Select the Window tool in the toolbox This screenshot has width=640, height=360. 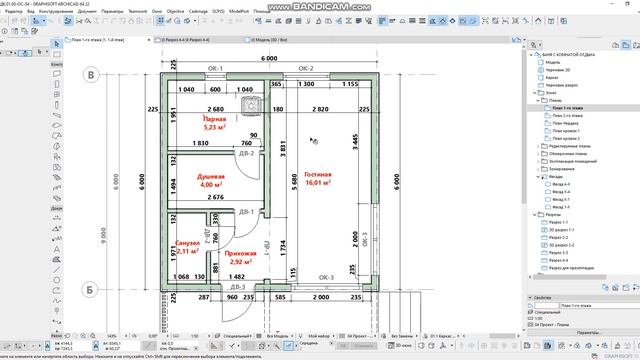[57, 94]
